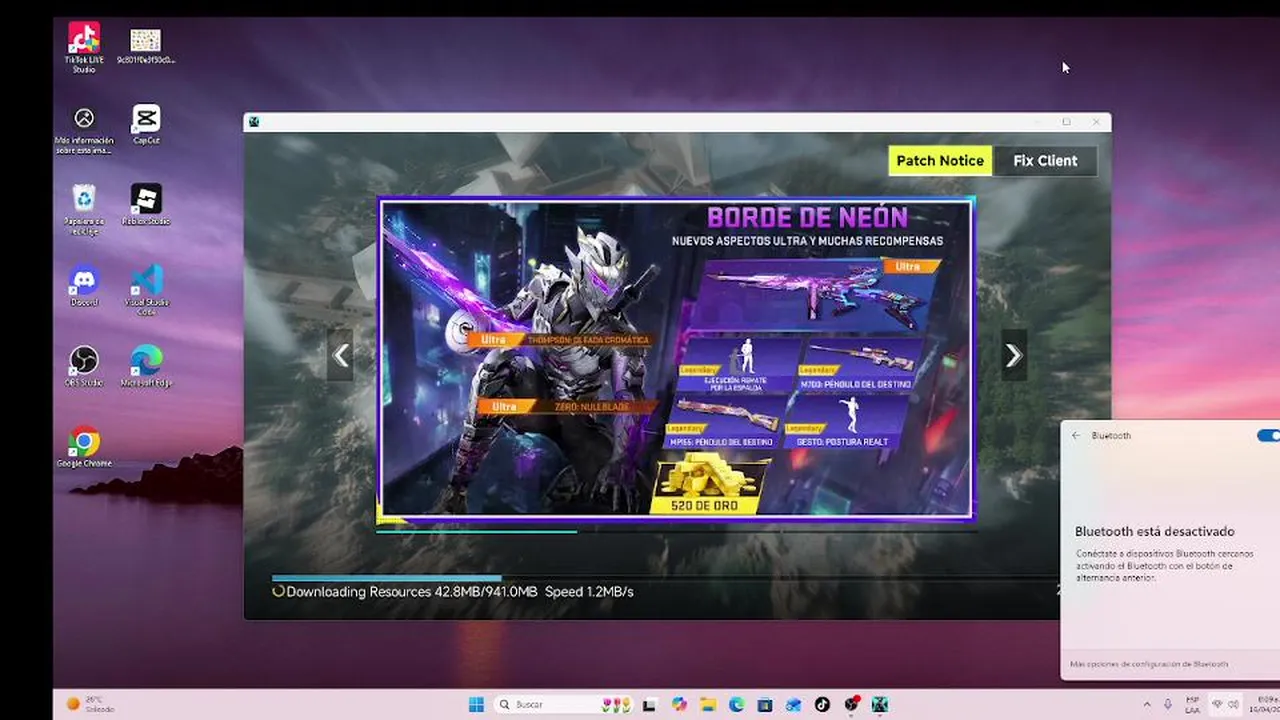Open the Windows Start menu
Image resolution: width=1280 pixels, height=720 pixels.
476,704
